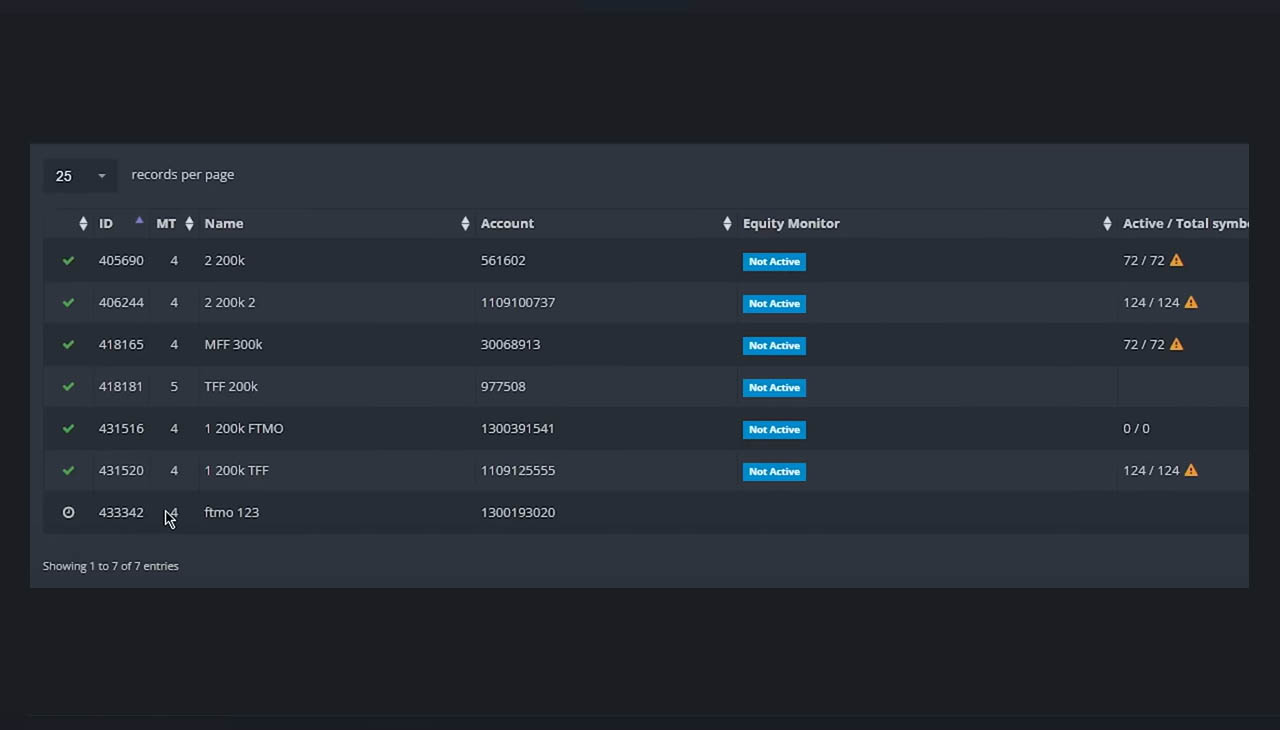Click ID 418181 cell

tap(121, 386)
